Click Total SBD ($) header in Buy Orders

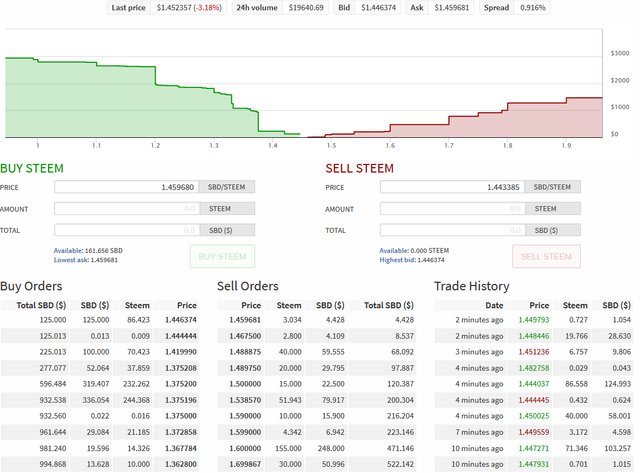(x=41, y=305)
